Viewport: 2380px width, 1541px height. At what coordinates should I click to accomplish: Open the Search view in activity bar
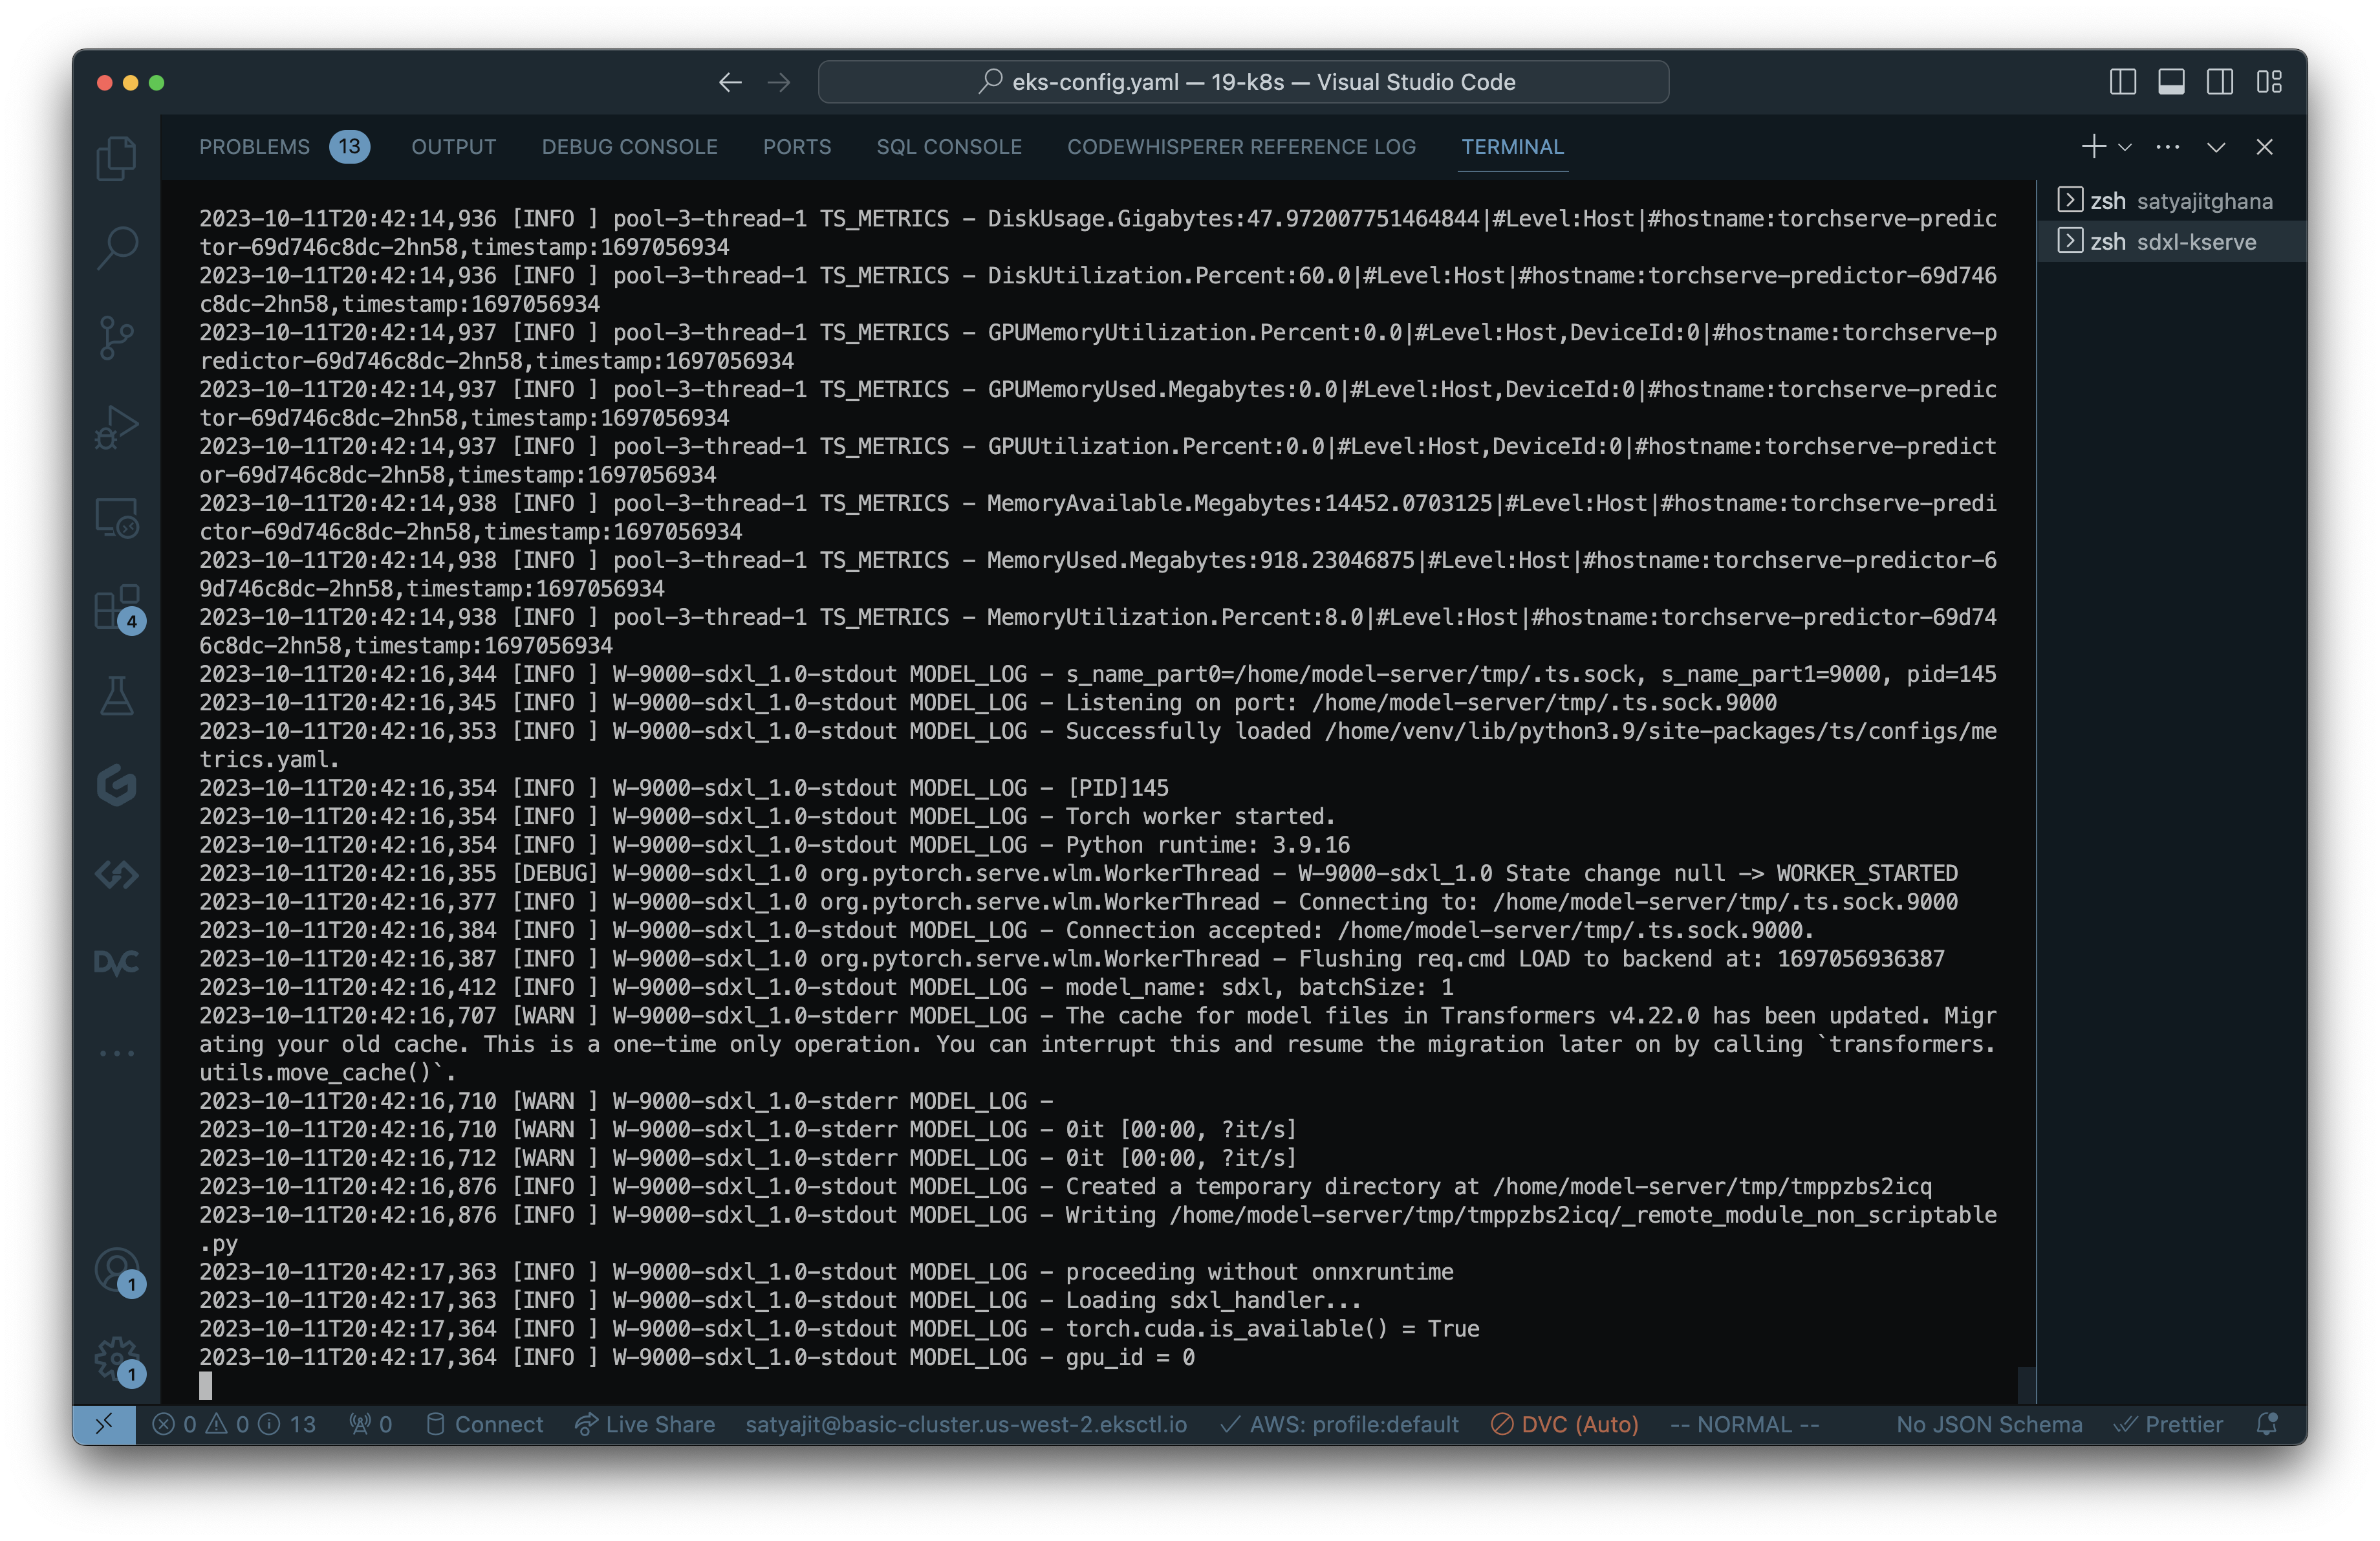click(x=116, y=247)
